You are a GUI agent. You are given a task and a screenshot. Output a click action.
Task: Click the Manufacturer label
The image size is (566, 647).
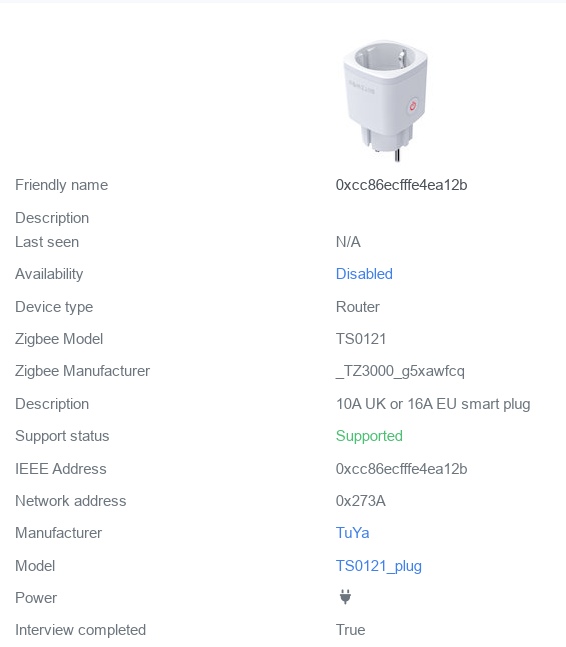59,533
